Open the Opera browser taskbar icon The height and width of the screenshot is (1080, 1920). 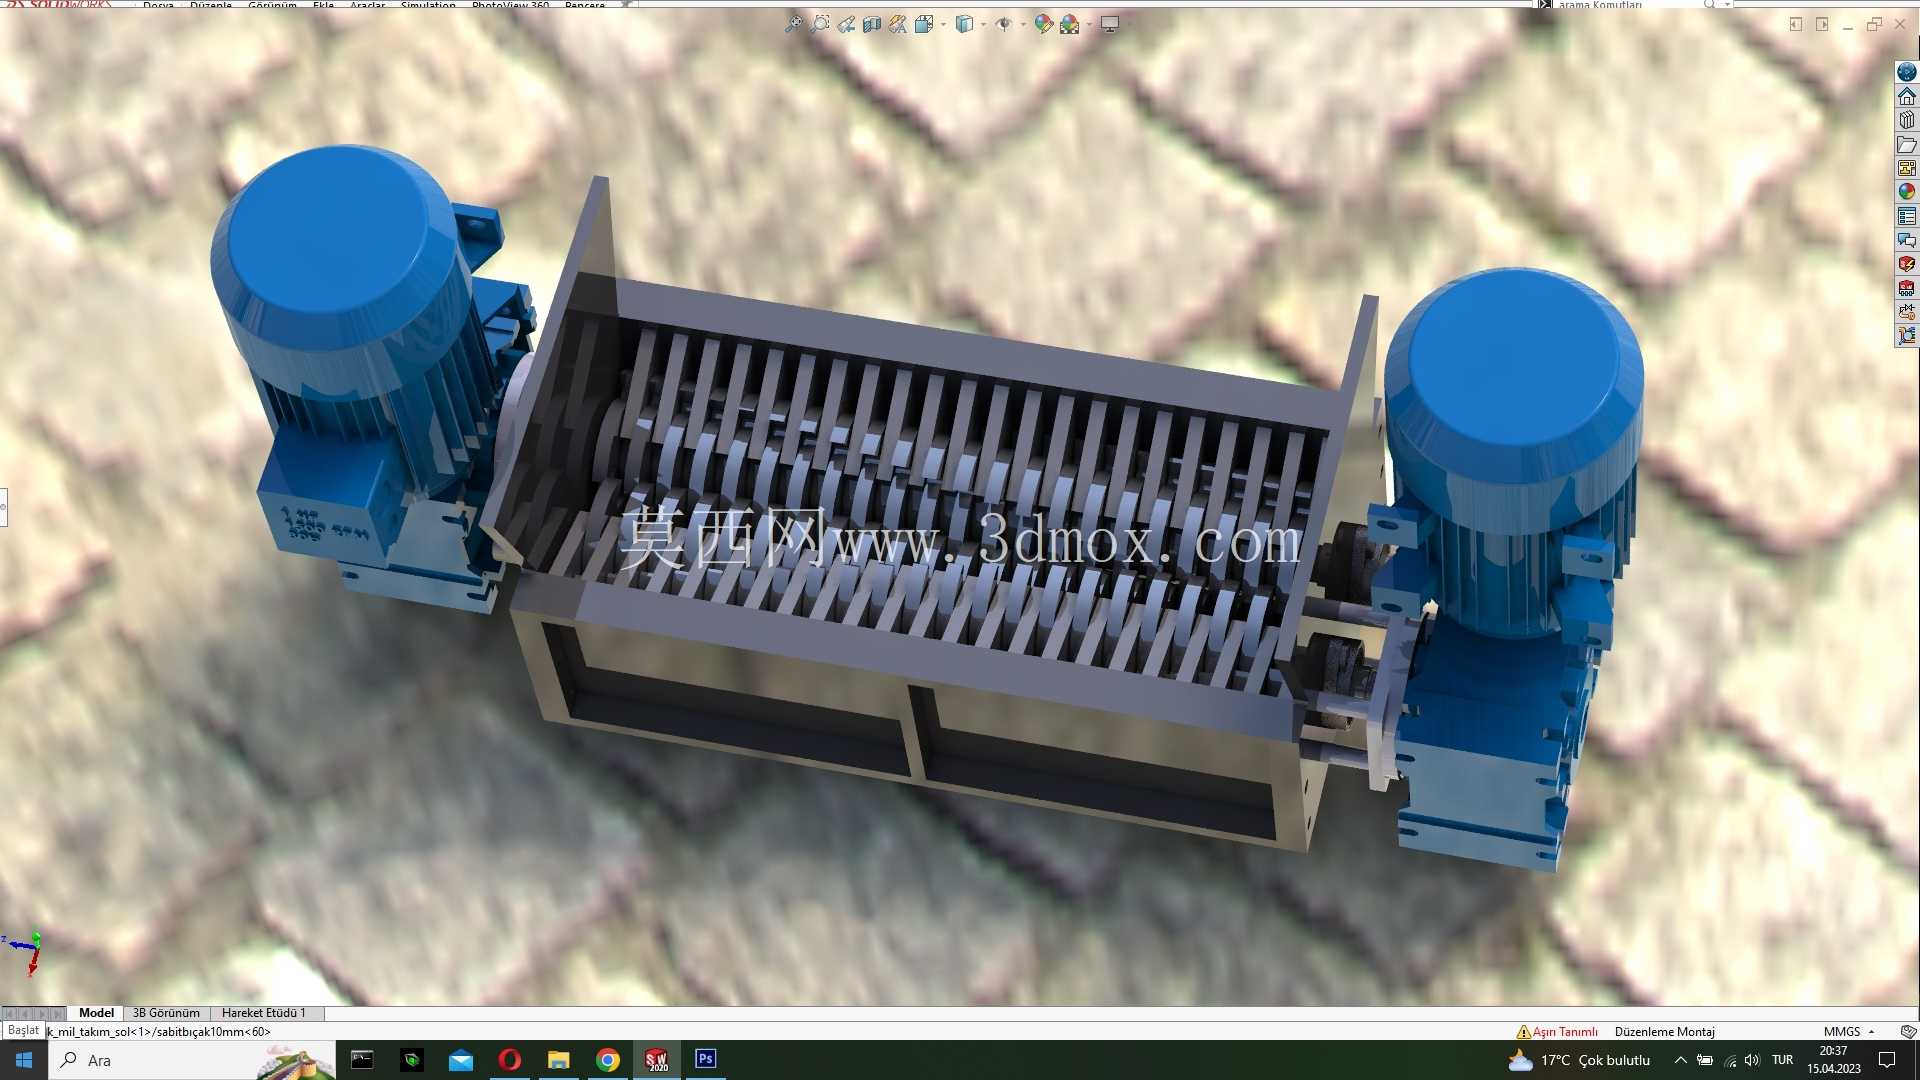(509, 1060)
